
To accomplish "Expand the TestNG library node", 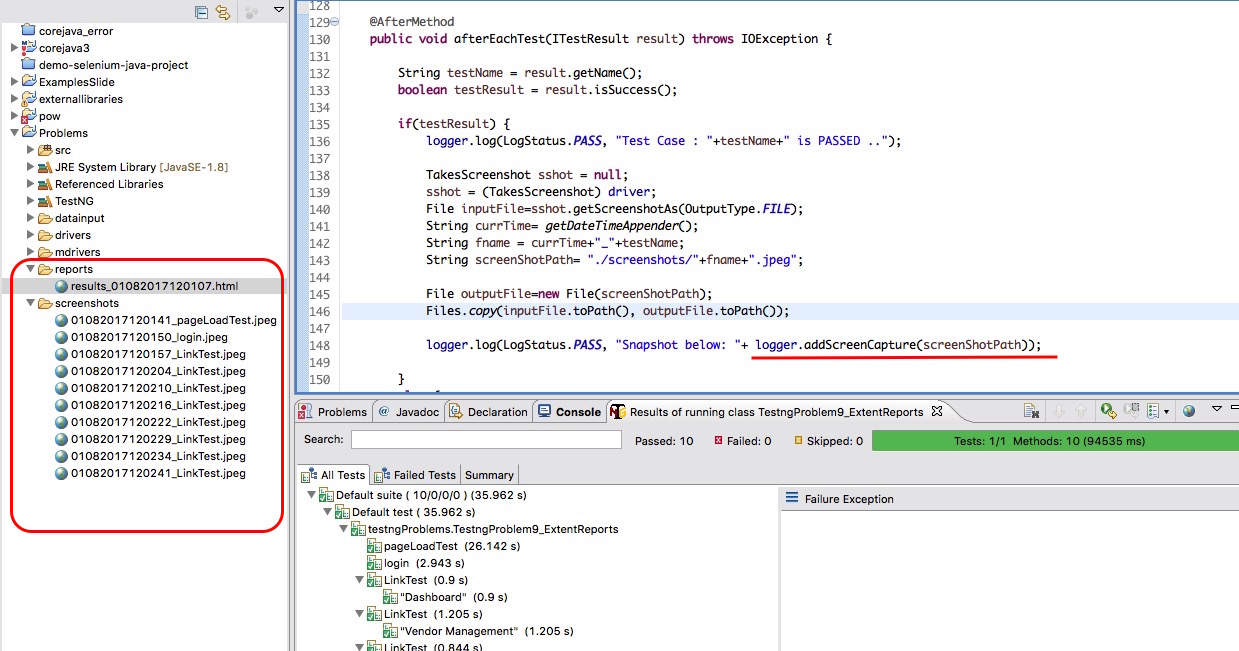I will [30, 201].
